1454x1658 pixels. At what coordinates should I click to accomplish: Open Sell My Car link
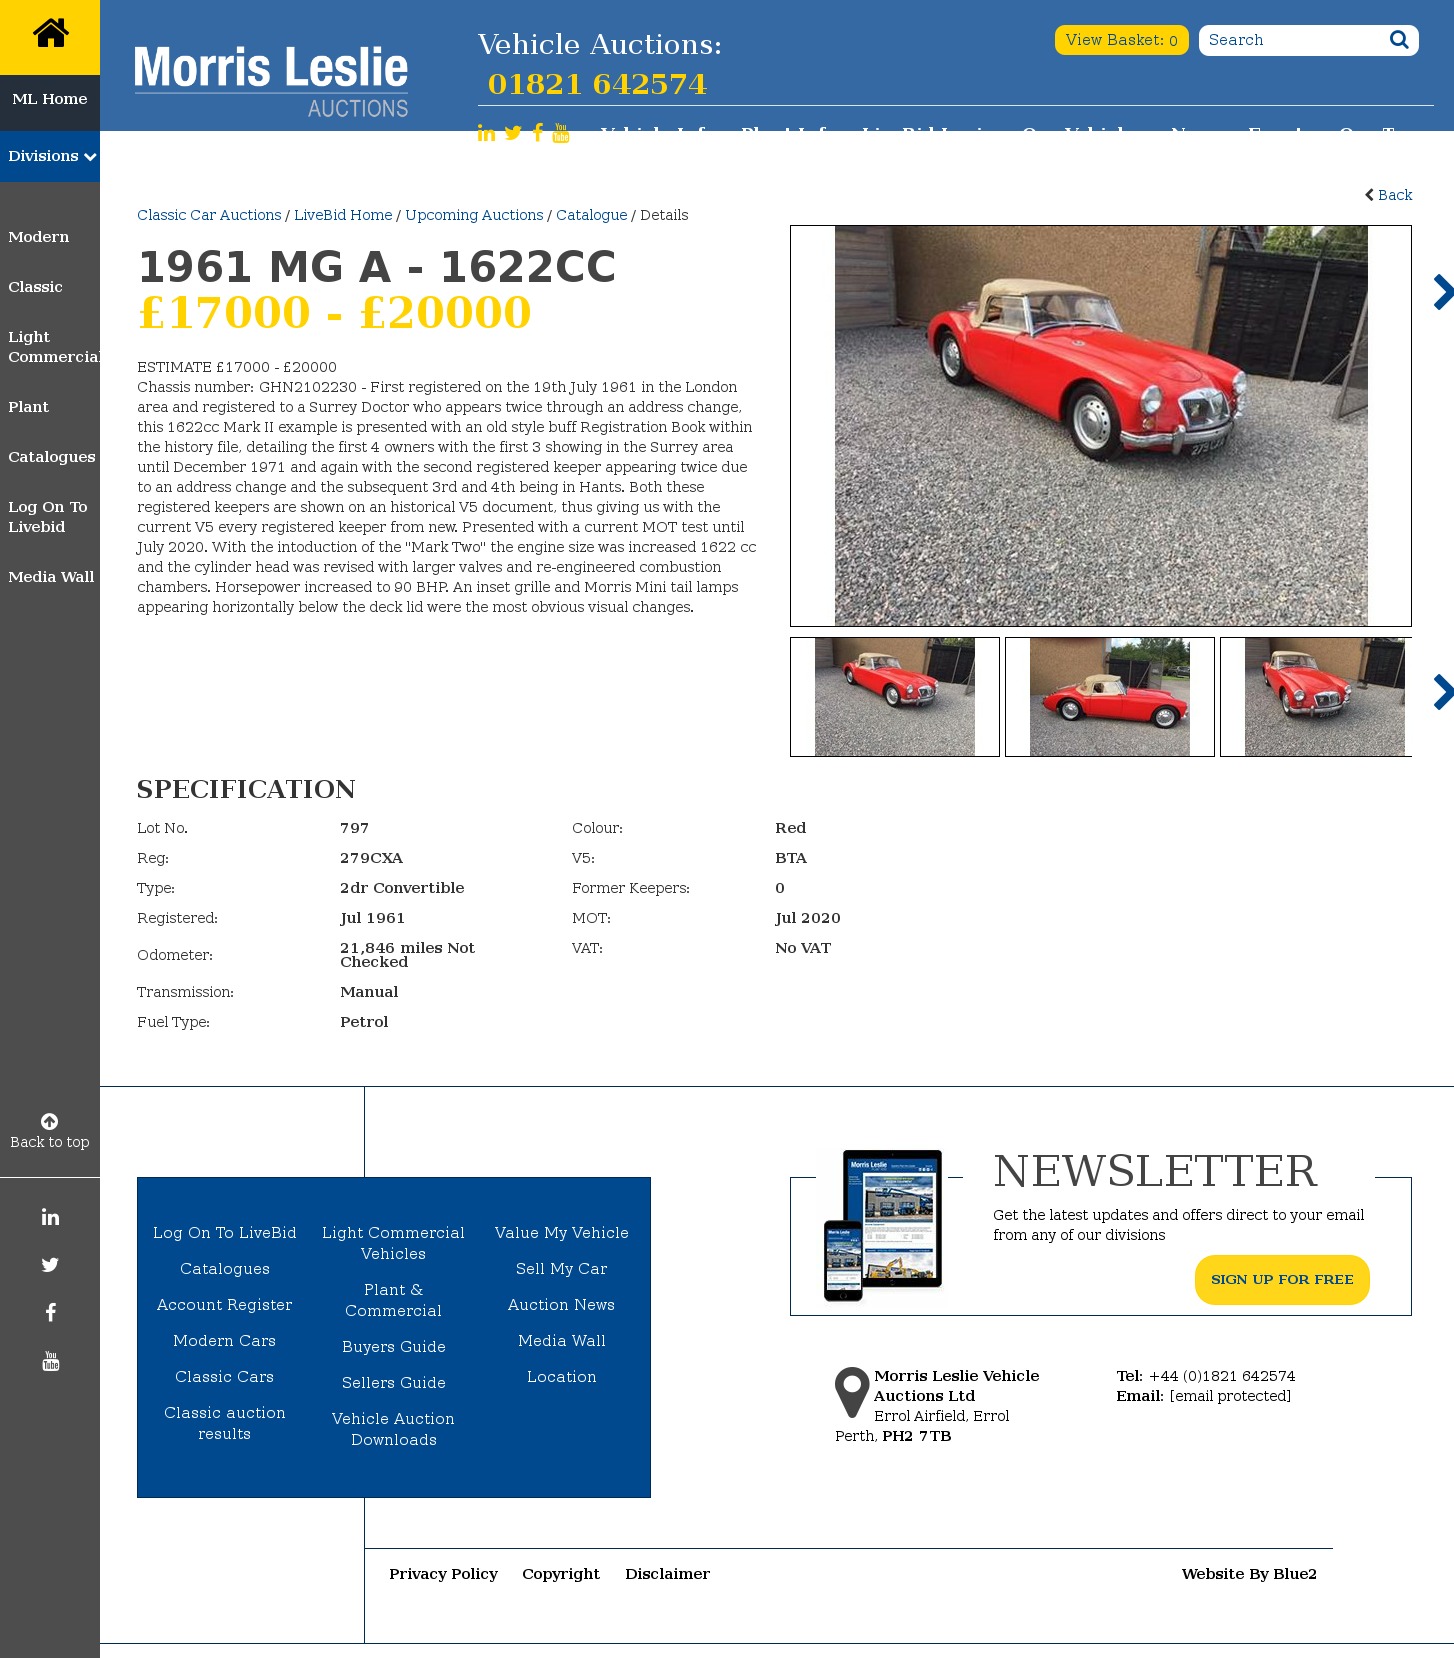click(562, 1269)
